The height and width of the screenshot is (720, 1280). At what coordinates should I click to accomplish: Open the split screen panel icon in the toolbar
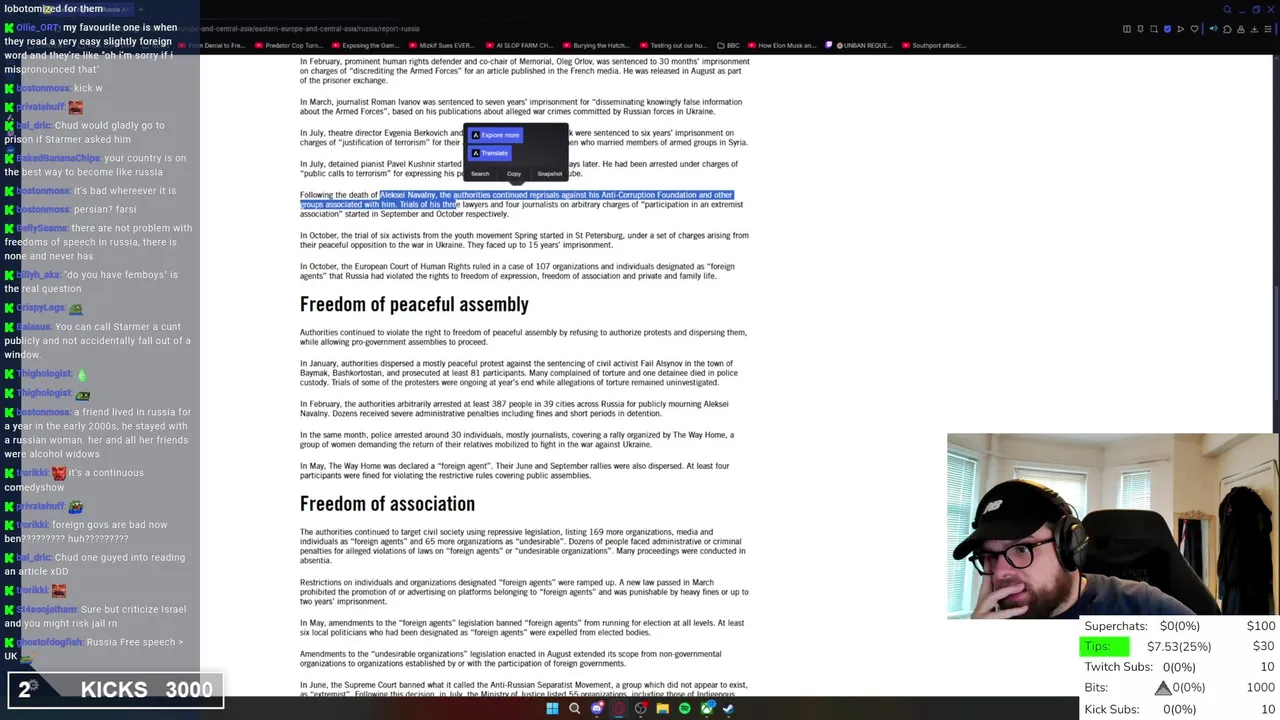click(x=1127, y=29)
